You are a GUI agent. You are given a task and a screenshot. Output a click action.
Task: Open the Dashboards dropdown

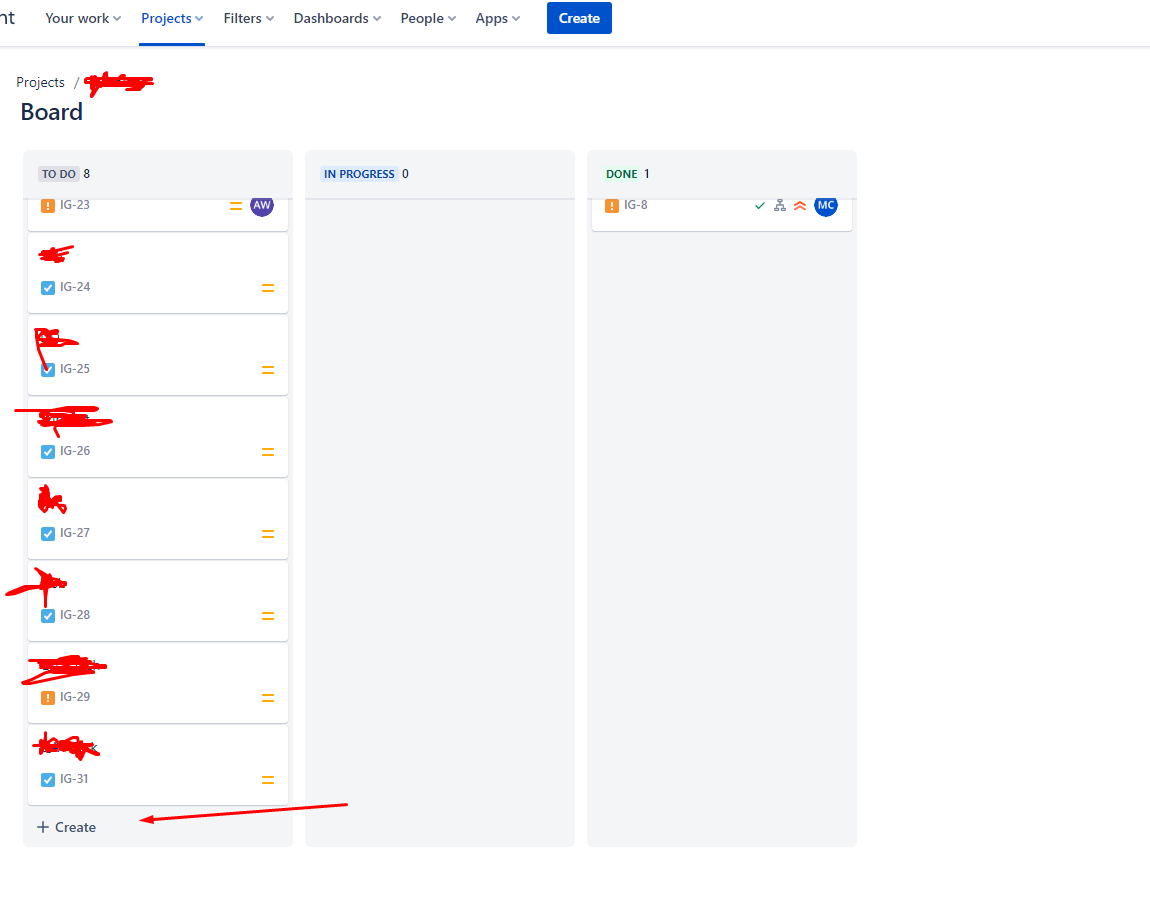pos(337,18)
